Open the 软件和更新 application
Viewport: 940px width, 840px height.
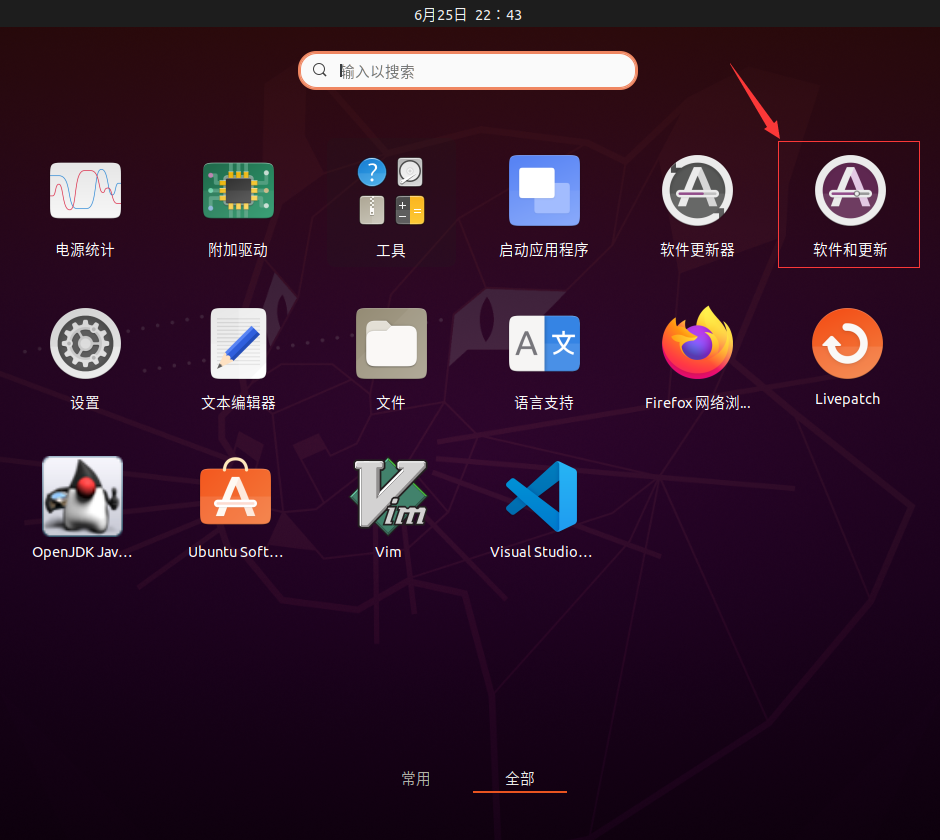848,204
